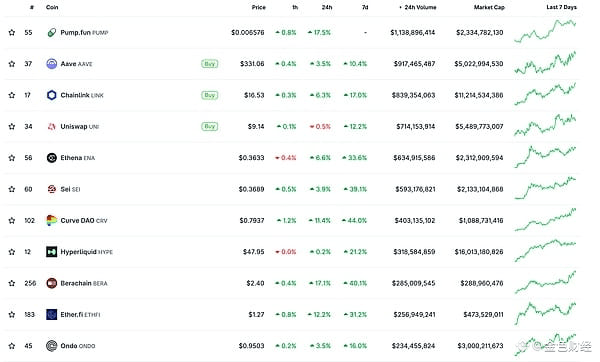Click the Curve DAO rainbow logo icon
Viewport: 600px width, 362px height.
tap(52, 220)
